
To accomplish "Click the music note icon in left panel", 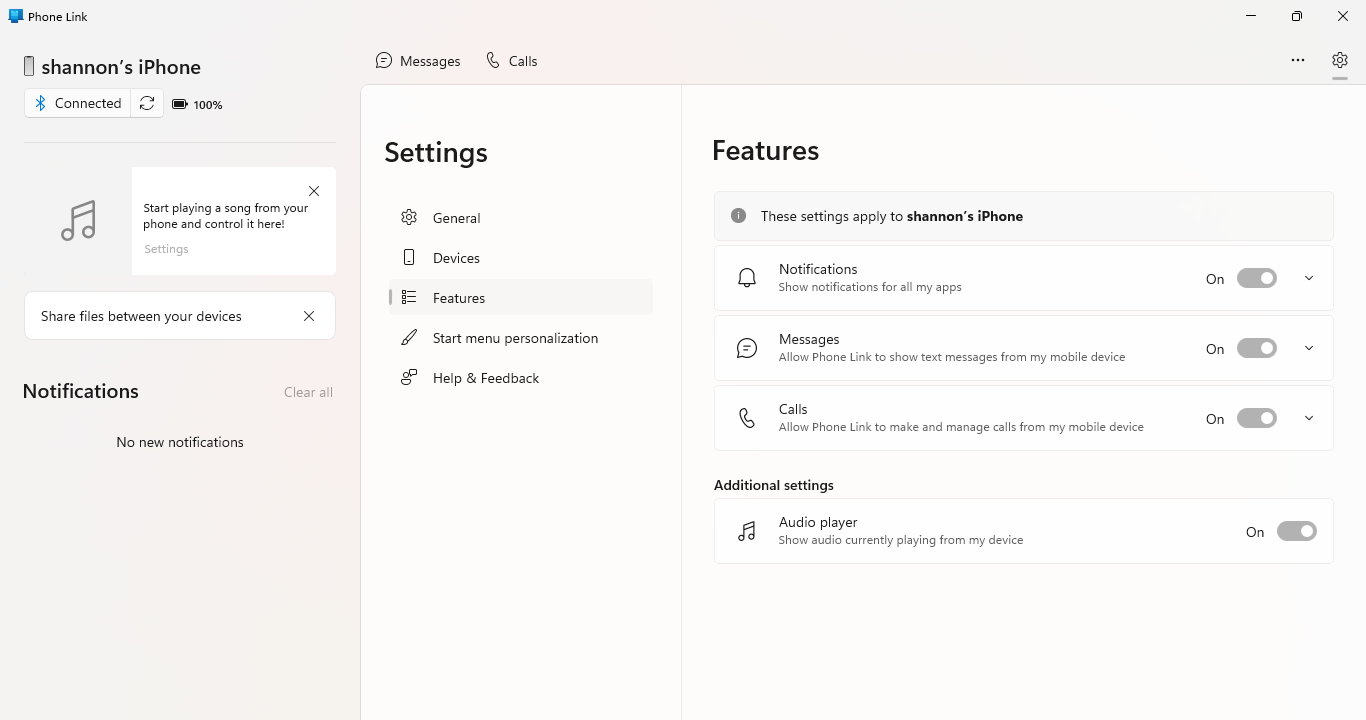I will pyautogui.click(x=78, y=221).
